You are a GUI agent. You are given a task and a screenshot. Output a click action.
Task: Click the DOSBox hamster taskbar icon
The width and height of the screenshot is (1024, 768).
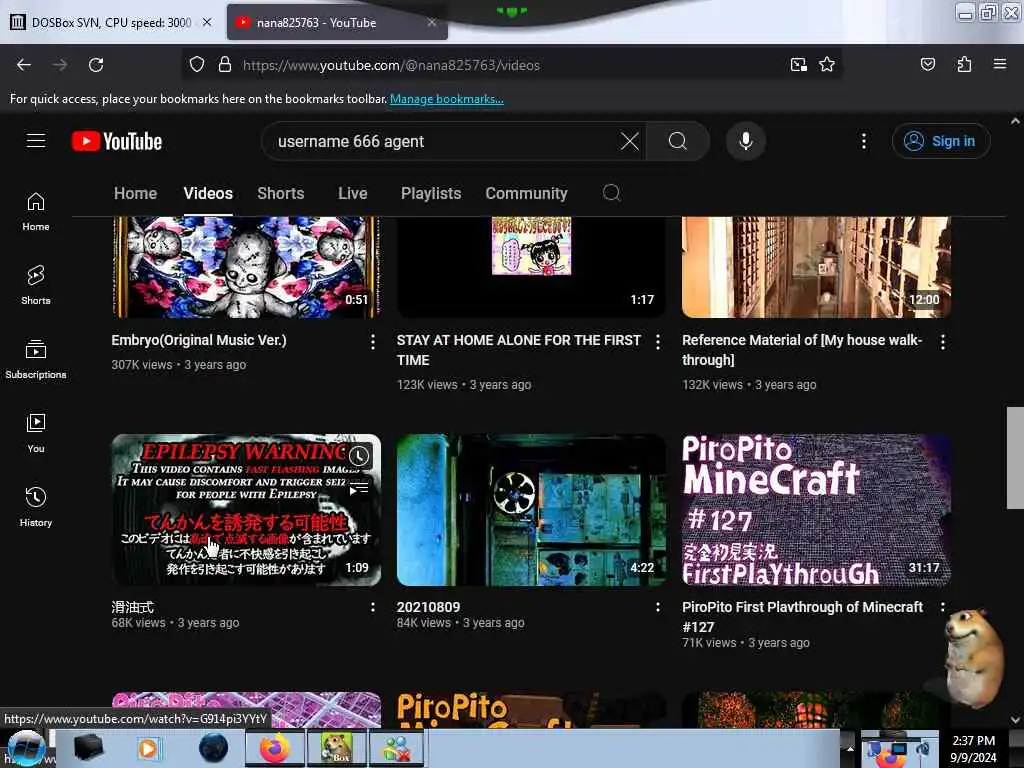(336, 748)
